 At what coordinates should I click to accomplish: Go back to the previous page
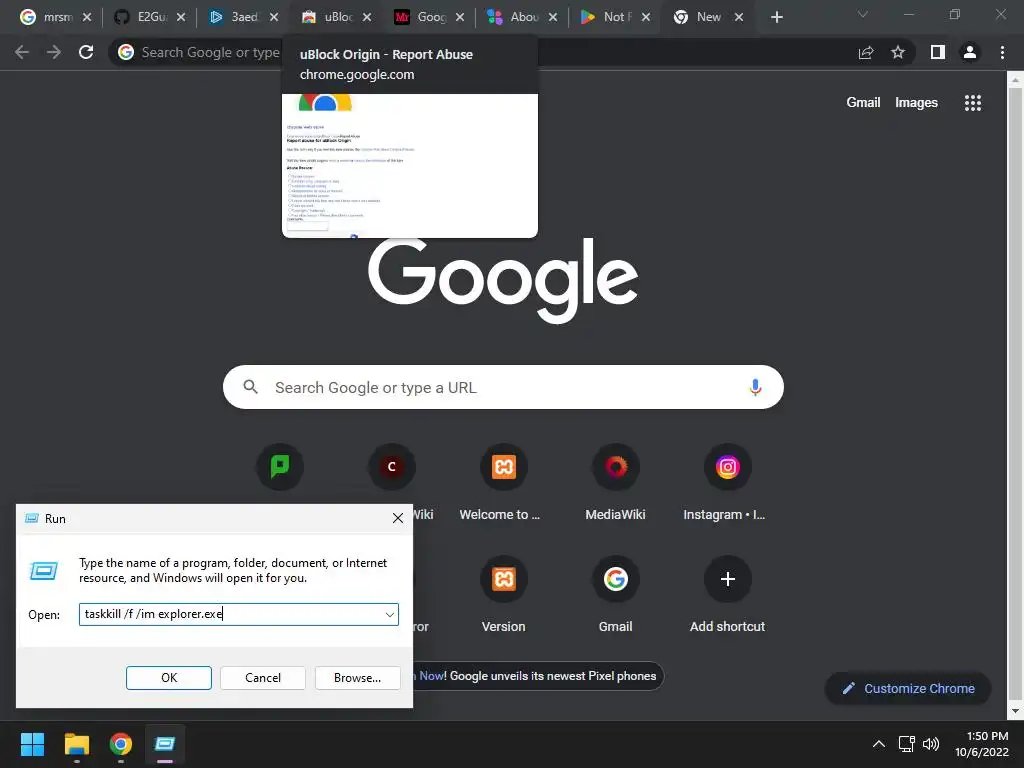point(22,52)
